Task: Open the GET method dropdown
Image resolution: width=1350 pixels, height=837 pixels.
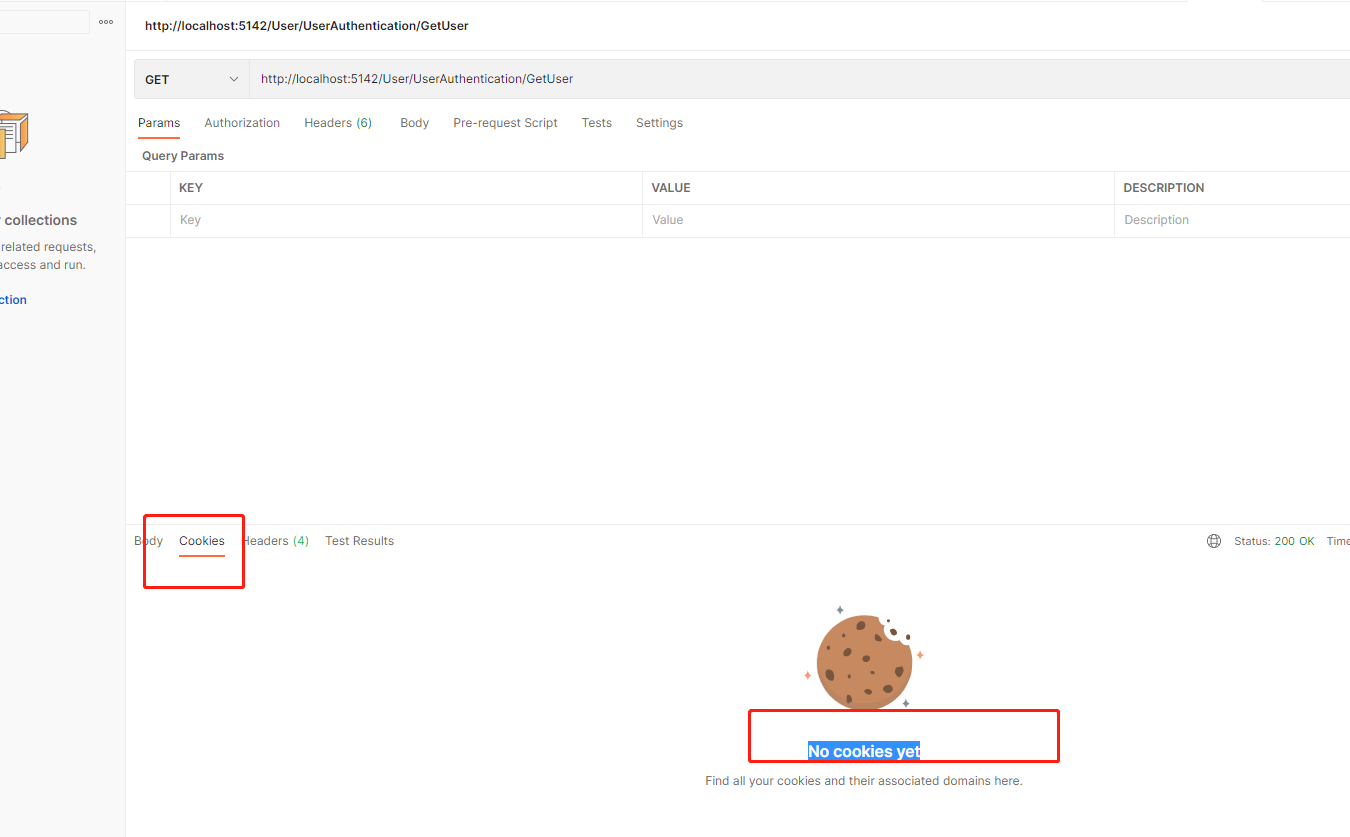Action: (x=191, y=78)
